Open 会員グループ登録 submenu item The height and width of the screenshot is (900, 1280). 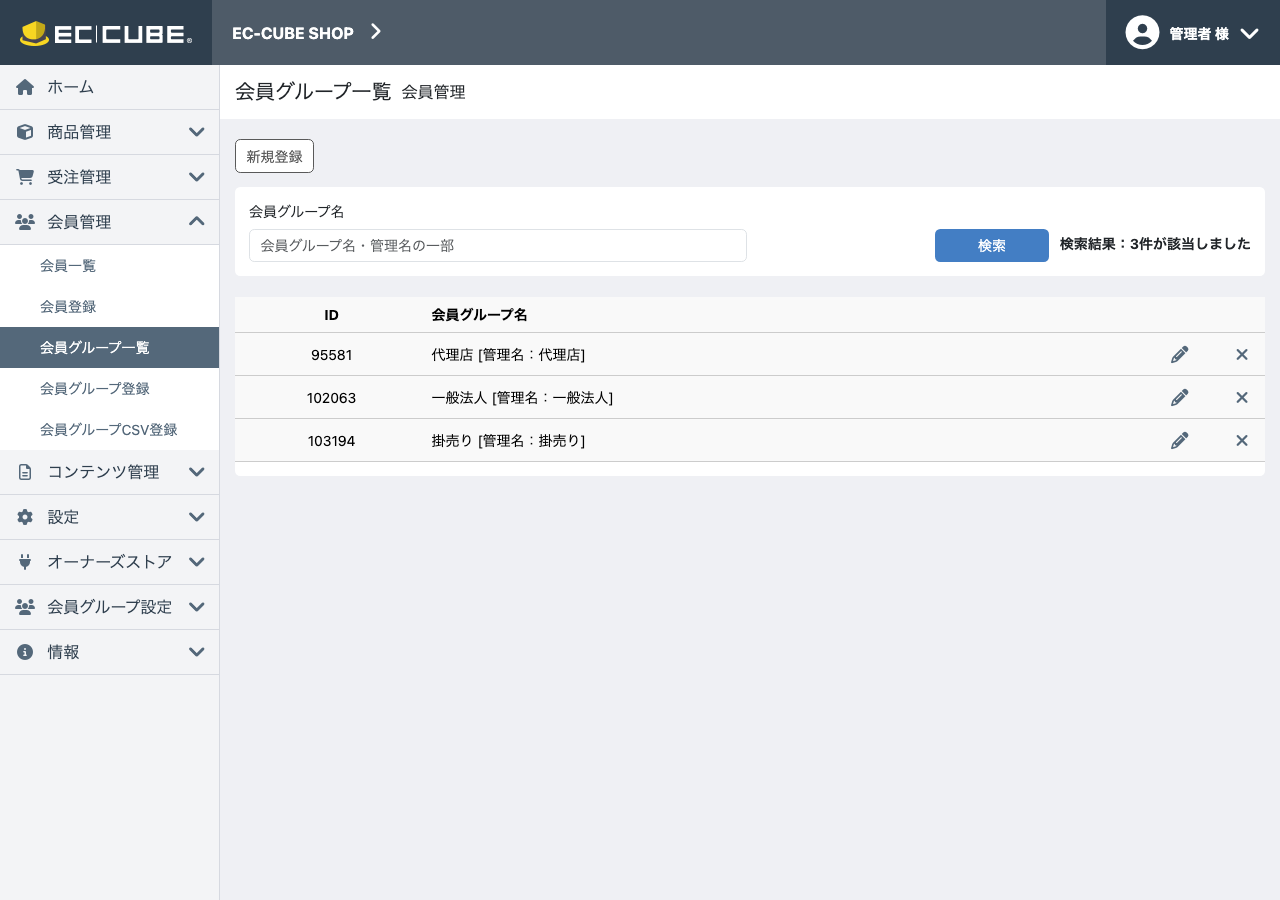coord(109,388)
